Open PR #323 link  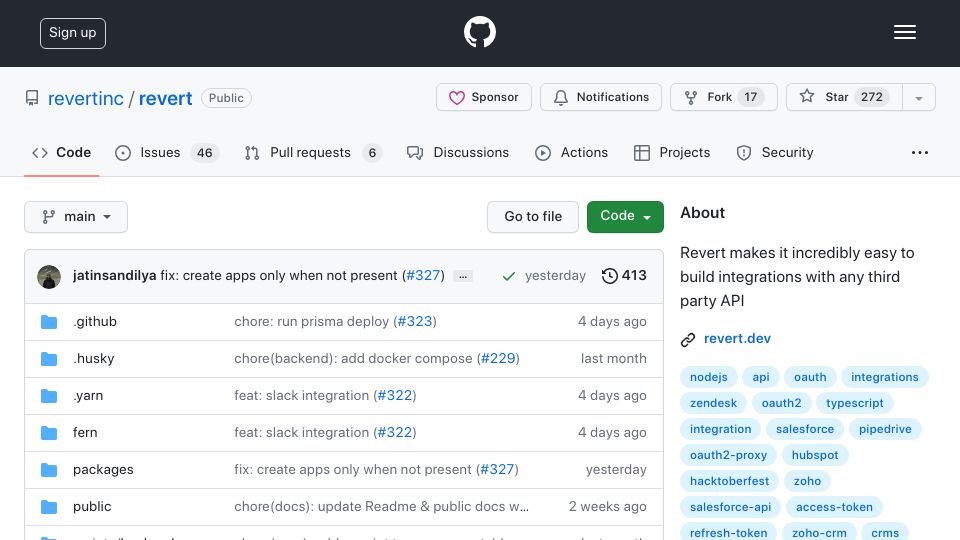(415, 321)
